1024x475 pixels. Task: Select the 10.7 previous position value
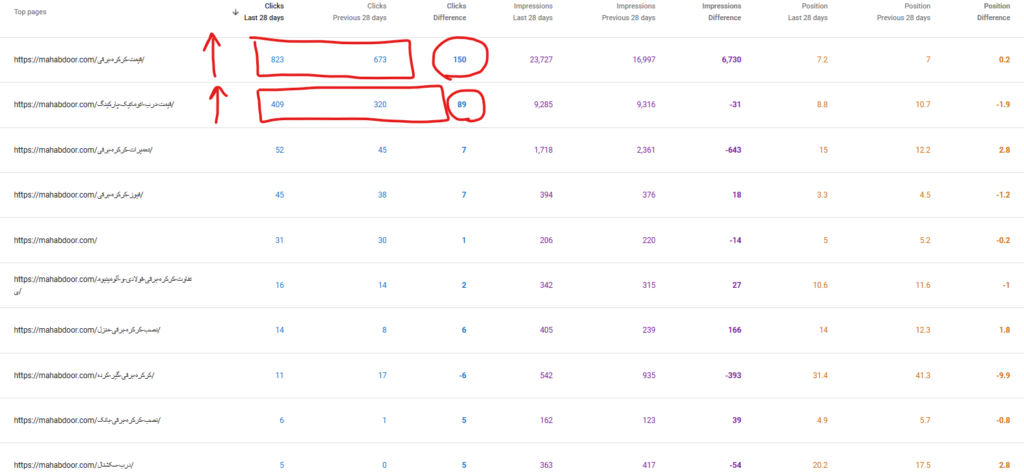[923, 105]
